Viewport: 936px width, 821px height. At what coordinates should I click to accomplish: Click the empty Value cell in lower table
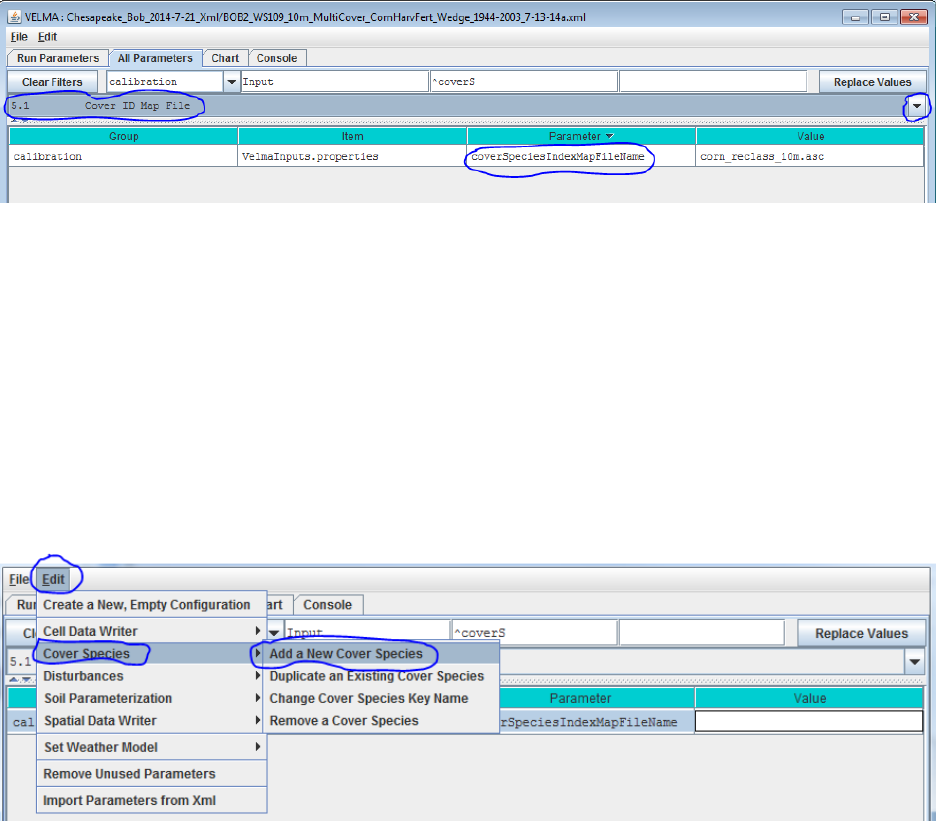click(809, 721)
